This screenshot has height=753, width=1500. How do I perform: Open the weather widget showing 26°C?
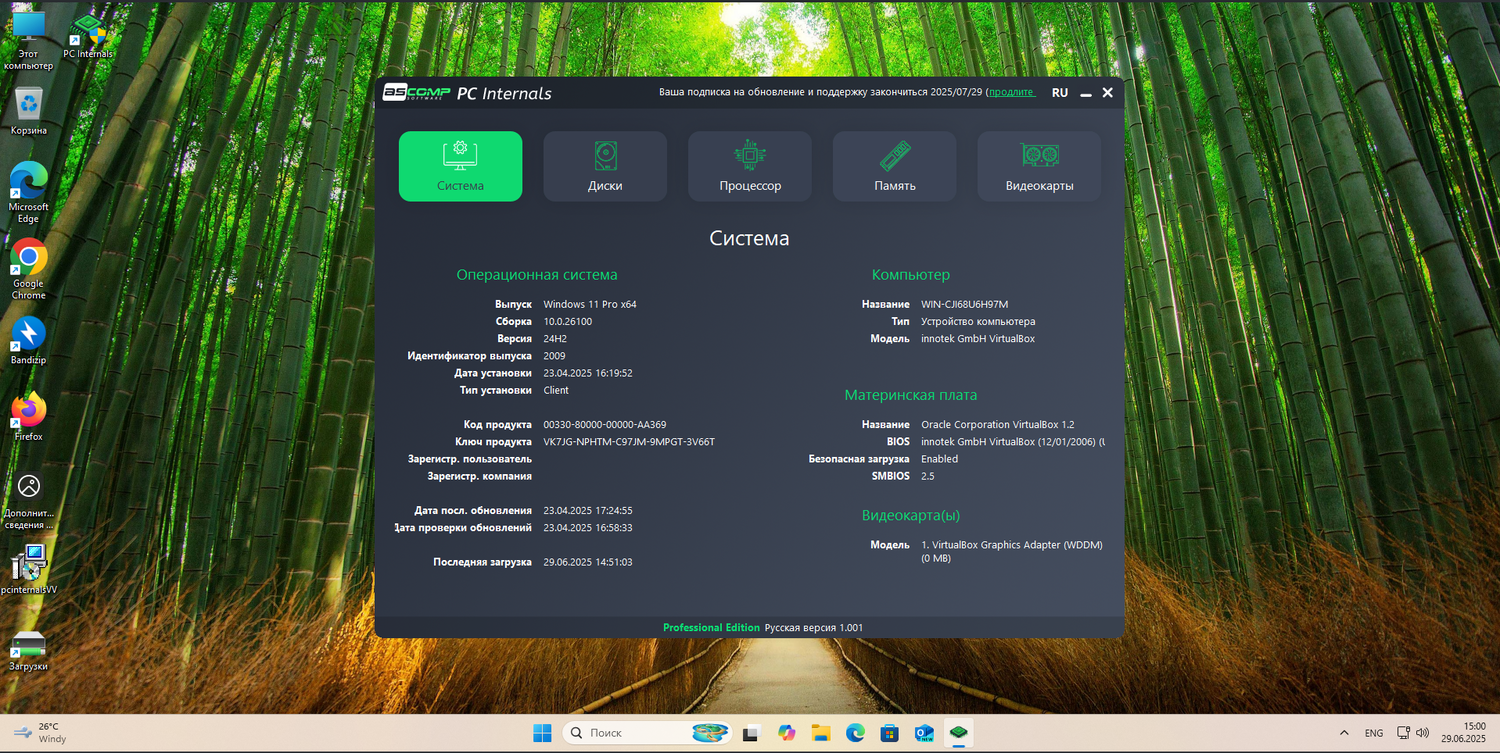(41, 733)
